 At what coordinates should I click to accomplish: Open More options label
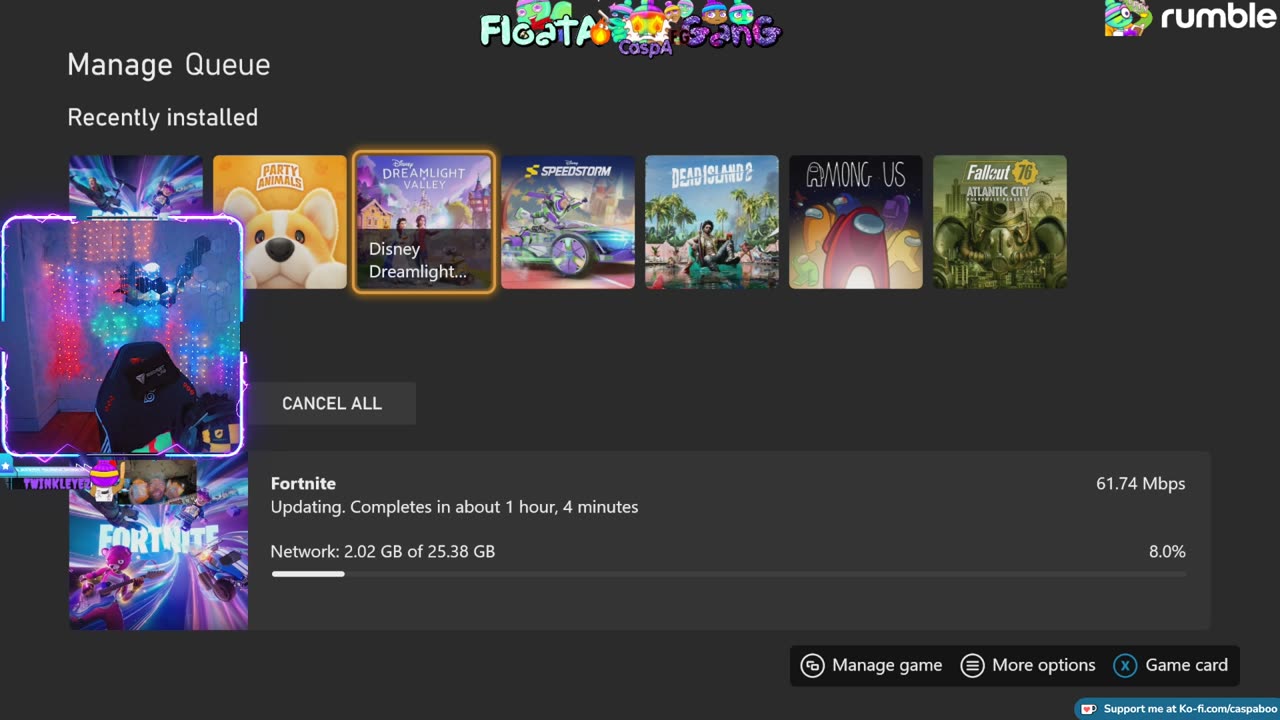tap(1043, 665)
